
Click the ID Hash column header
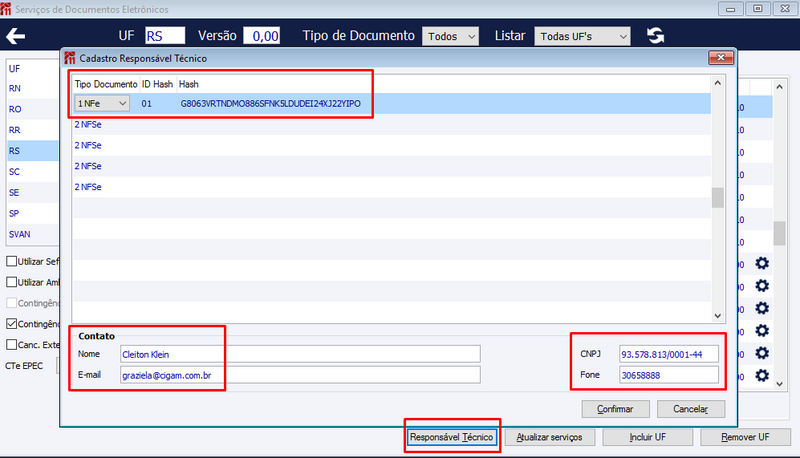[x=157, y=84]
